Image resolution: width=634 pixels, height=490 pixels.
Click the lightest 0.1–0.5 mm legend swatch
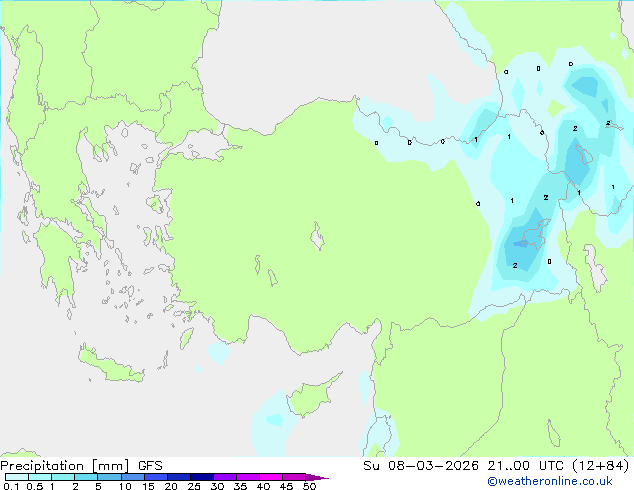(x=17, y=477)
